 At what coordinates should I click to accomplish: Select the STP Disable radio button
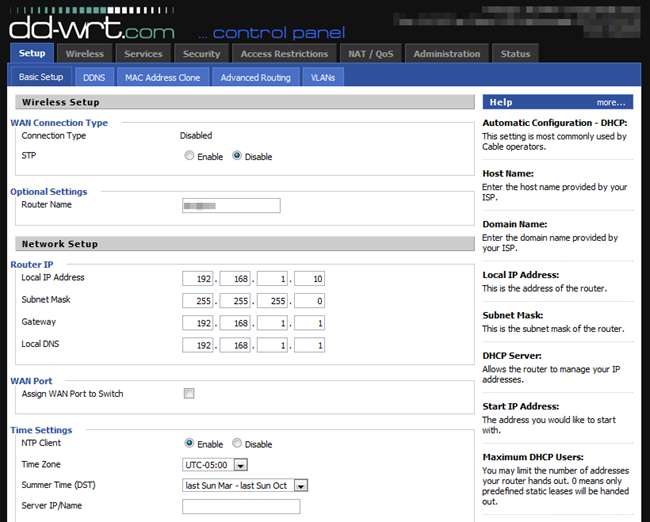[237, 156]
